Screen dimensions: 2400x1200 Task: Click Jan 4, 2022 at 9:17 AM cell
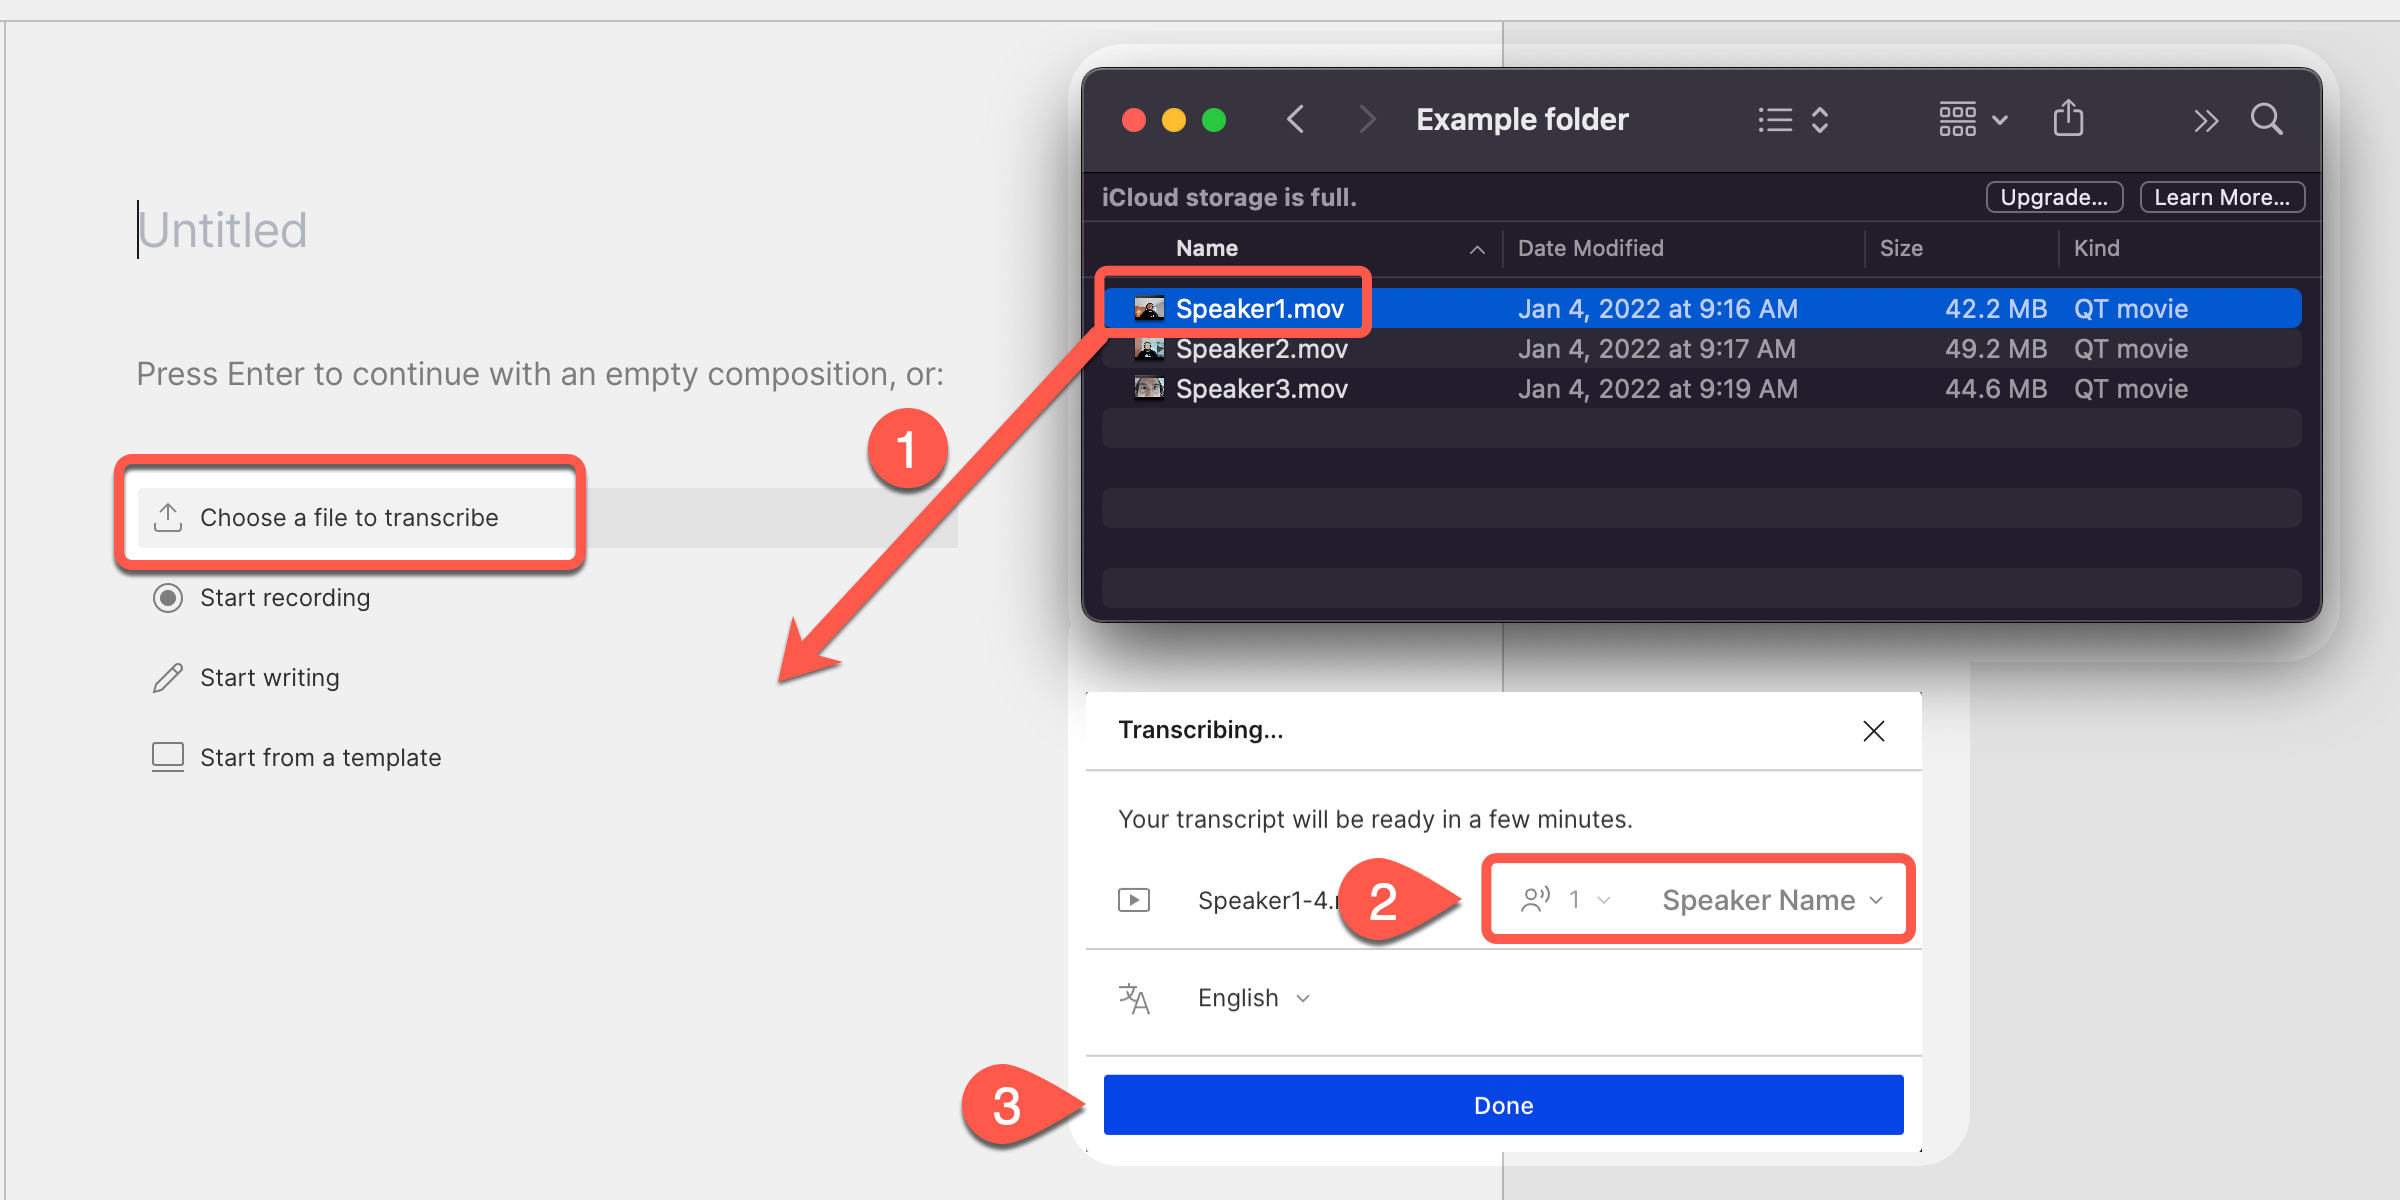click(x=1656, y=348)
